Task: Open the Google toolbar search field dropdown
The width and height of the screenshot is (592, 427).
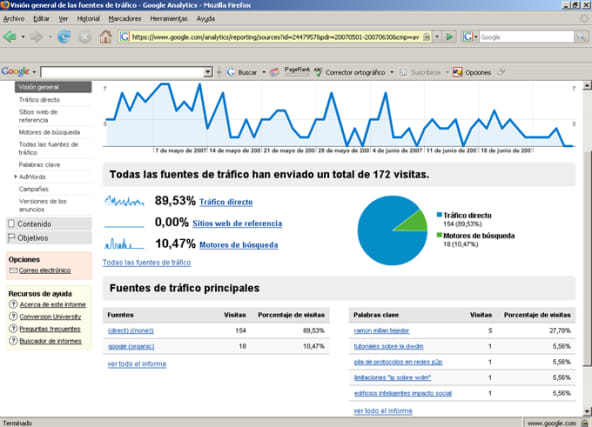Action: [208, 72]
